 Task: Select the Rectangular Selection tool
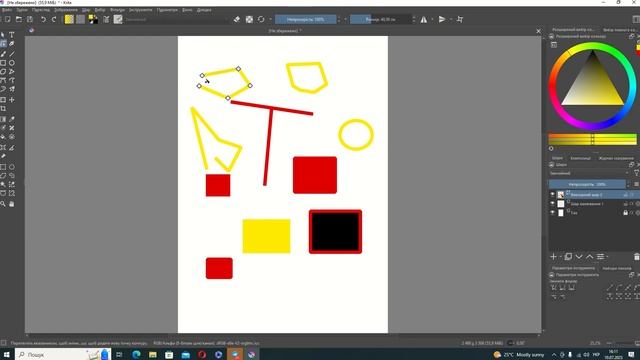pyautogui.click(x=3, y=167)
